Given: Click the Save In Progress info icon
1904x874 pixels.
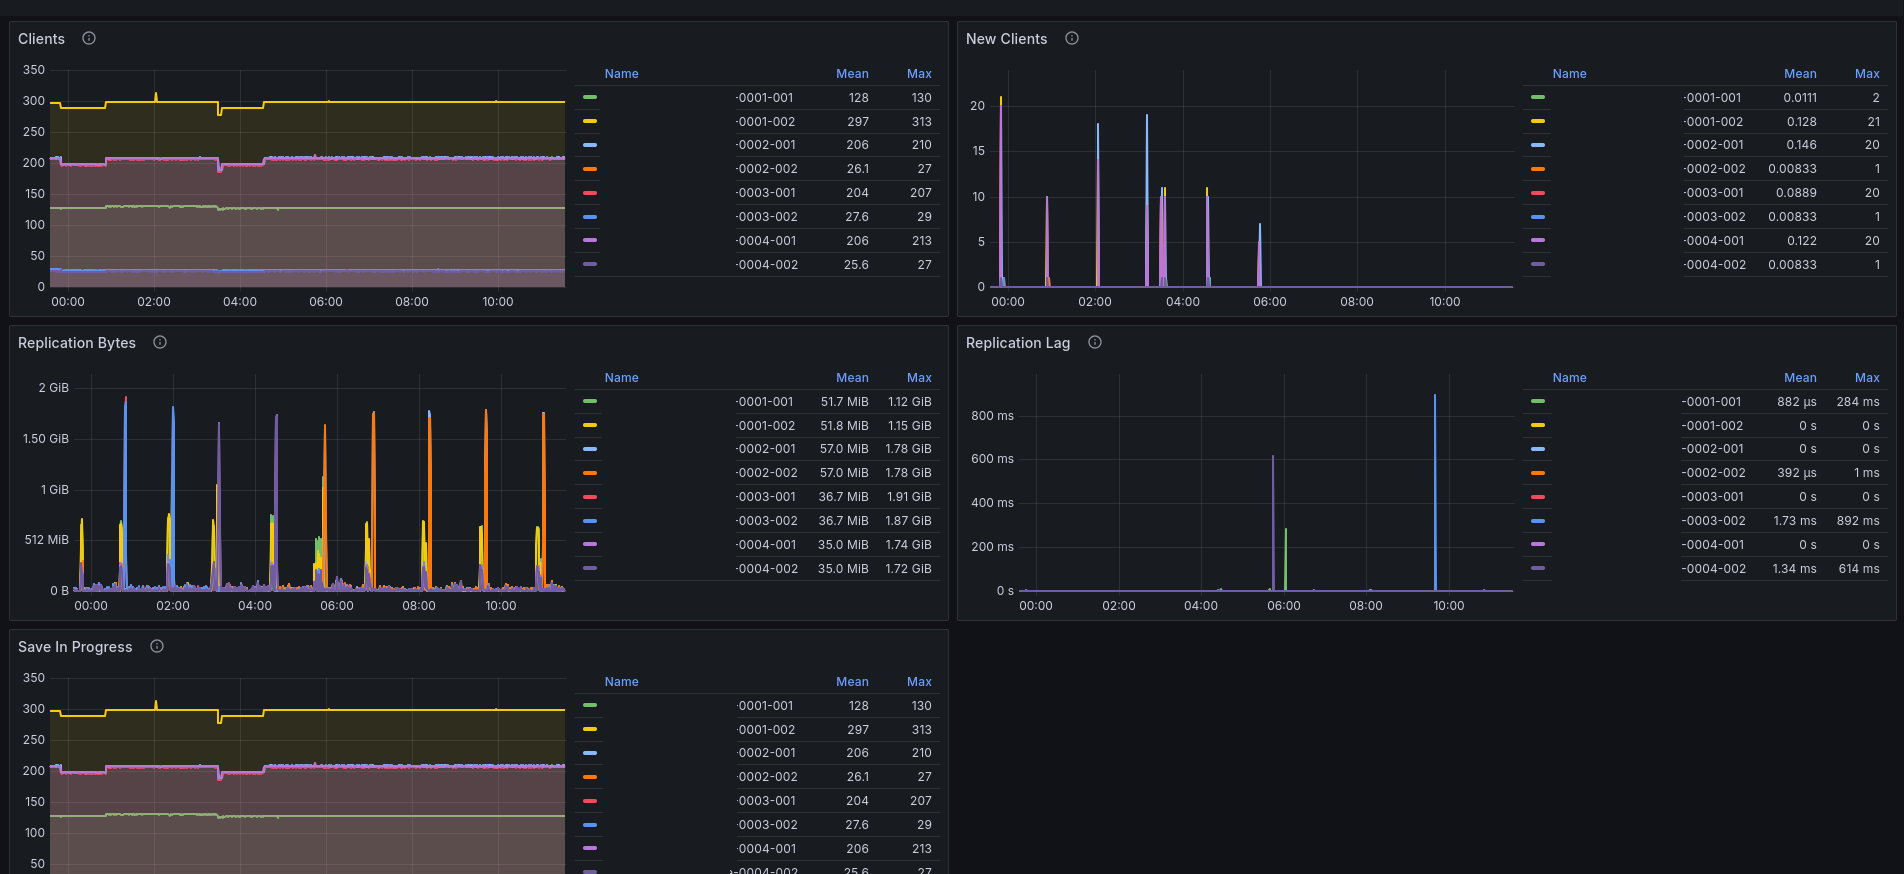Looking at the screenshot, I should coord(157,646).
